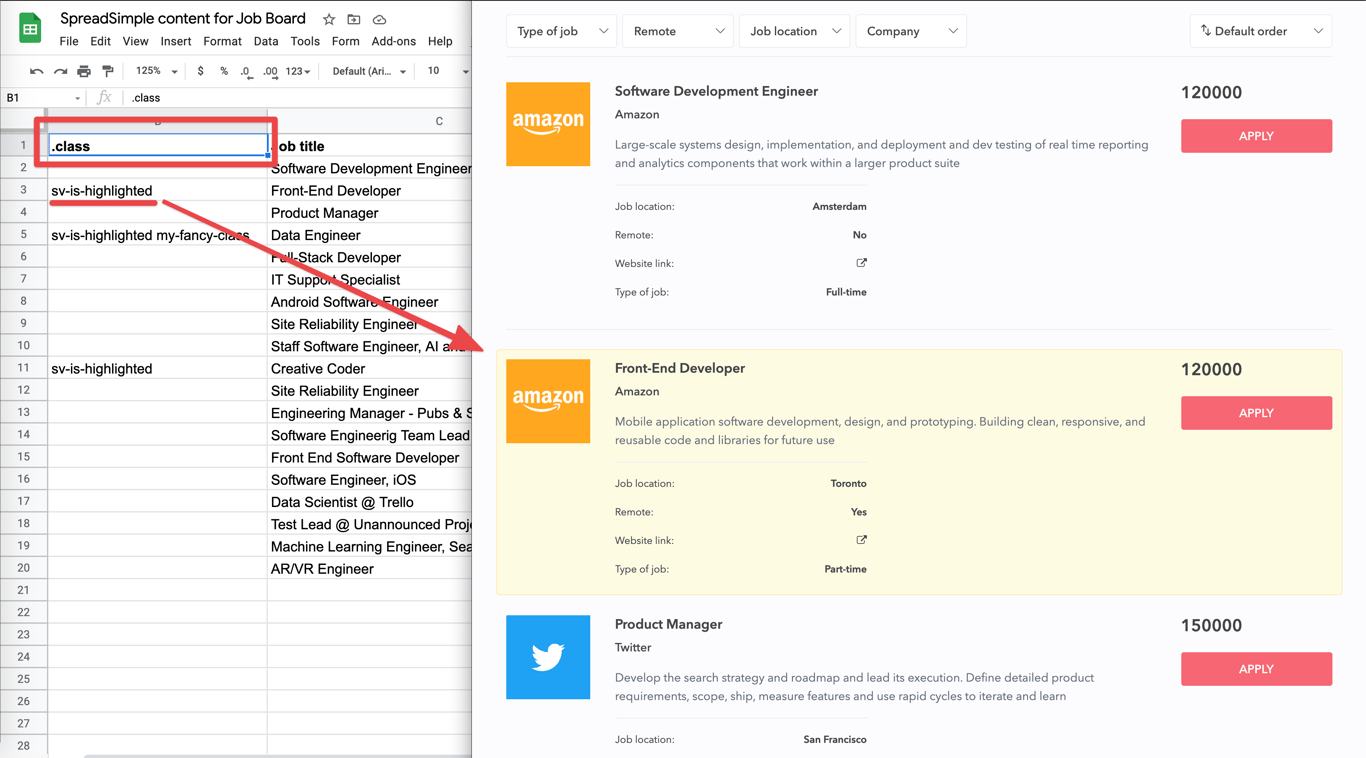Image resolution: width=1366 pixels, height=758 pixels.
Task: Open the Default (Arial) font dropdown
Action: click(369, 72)
